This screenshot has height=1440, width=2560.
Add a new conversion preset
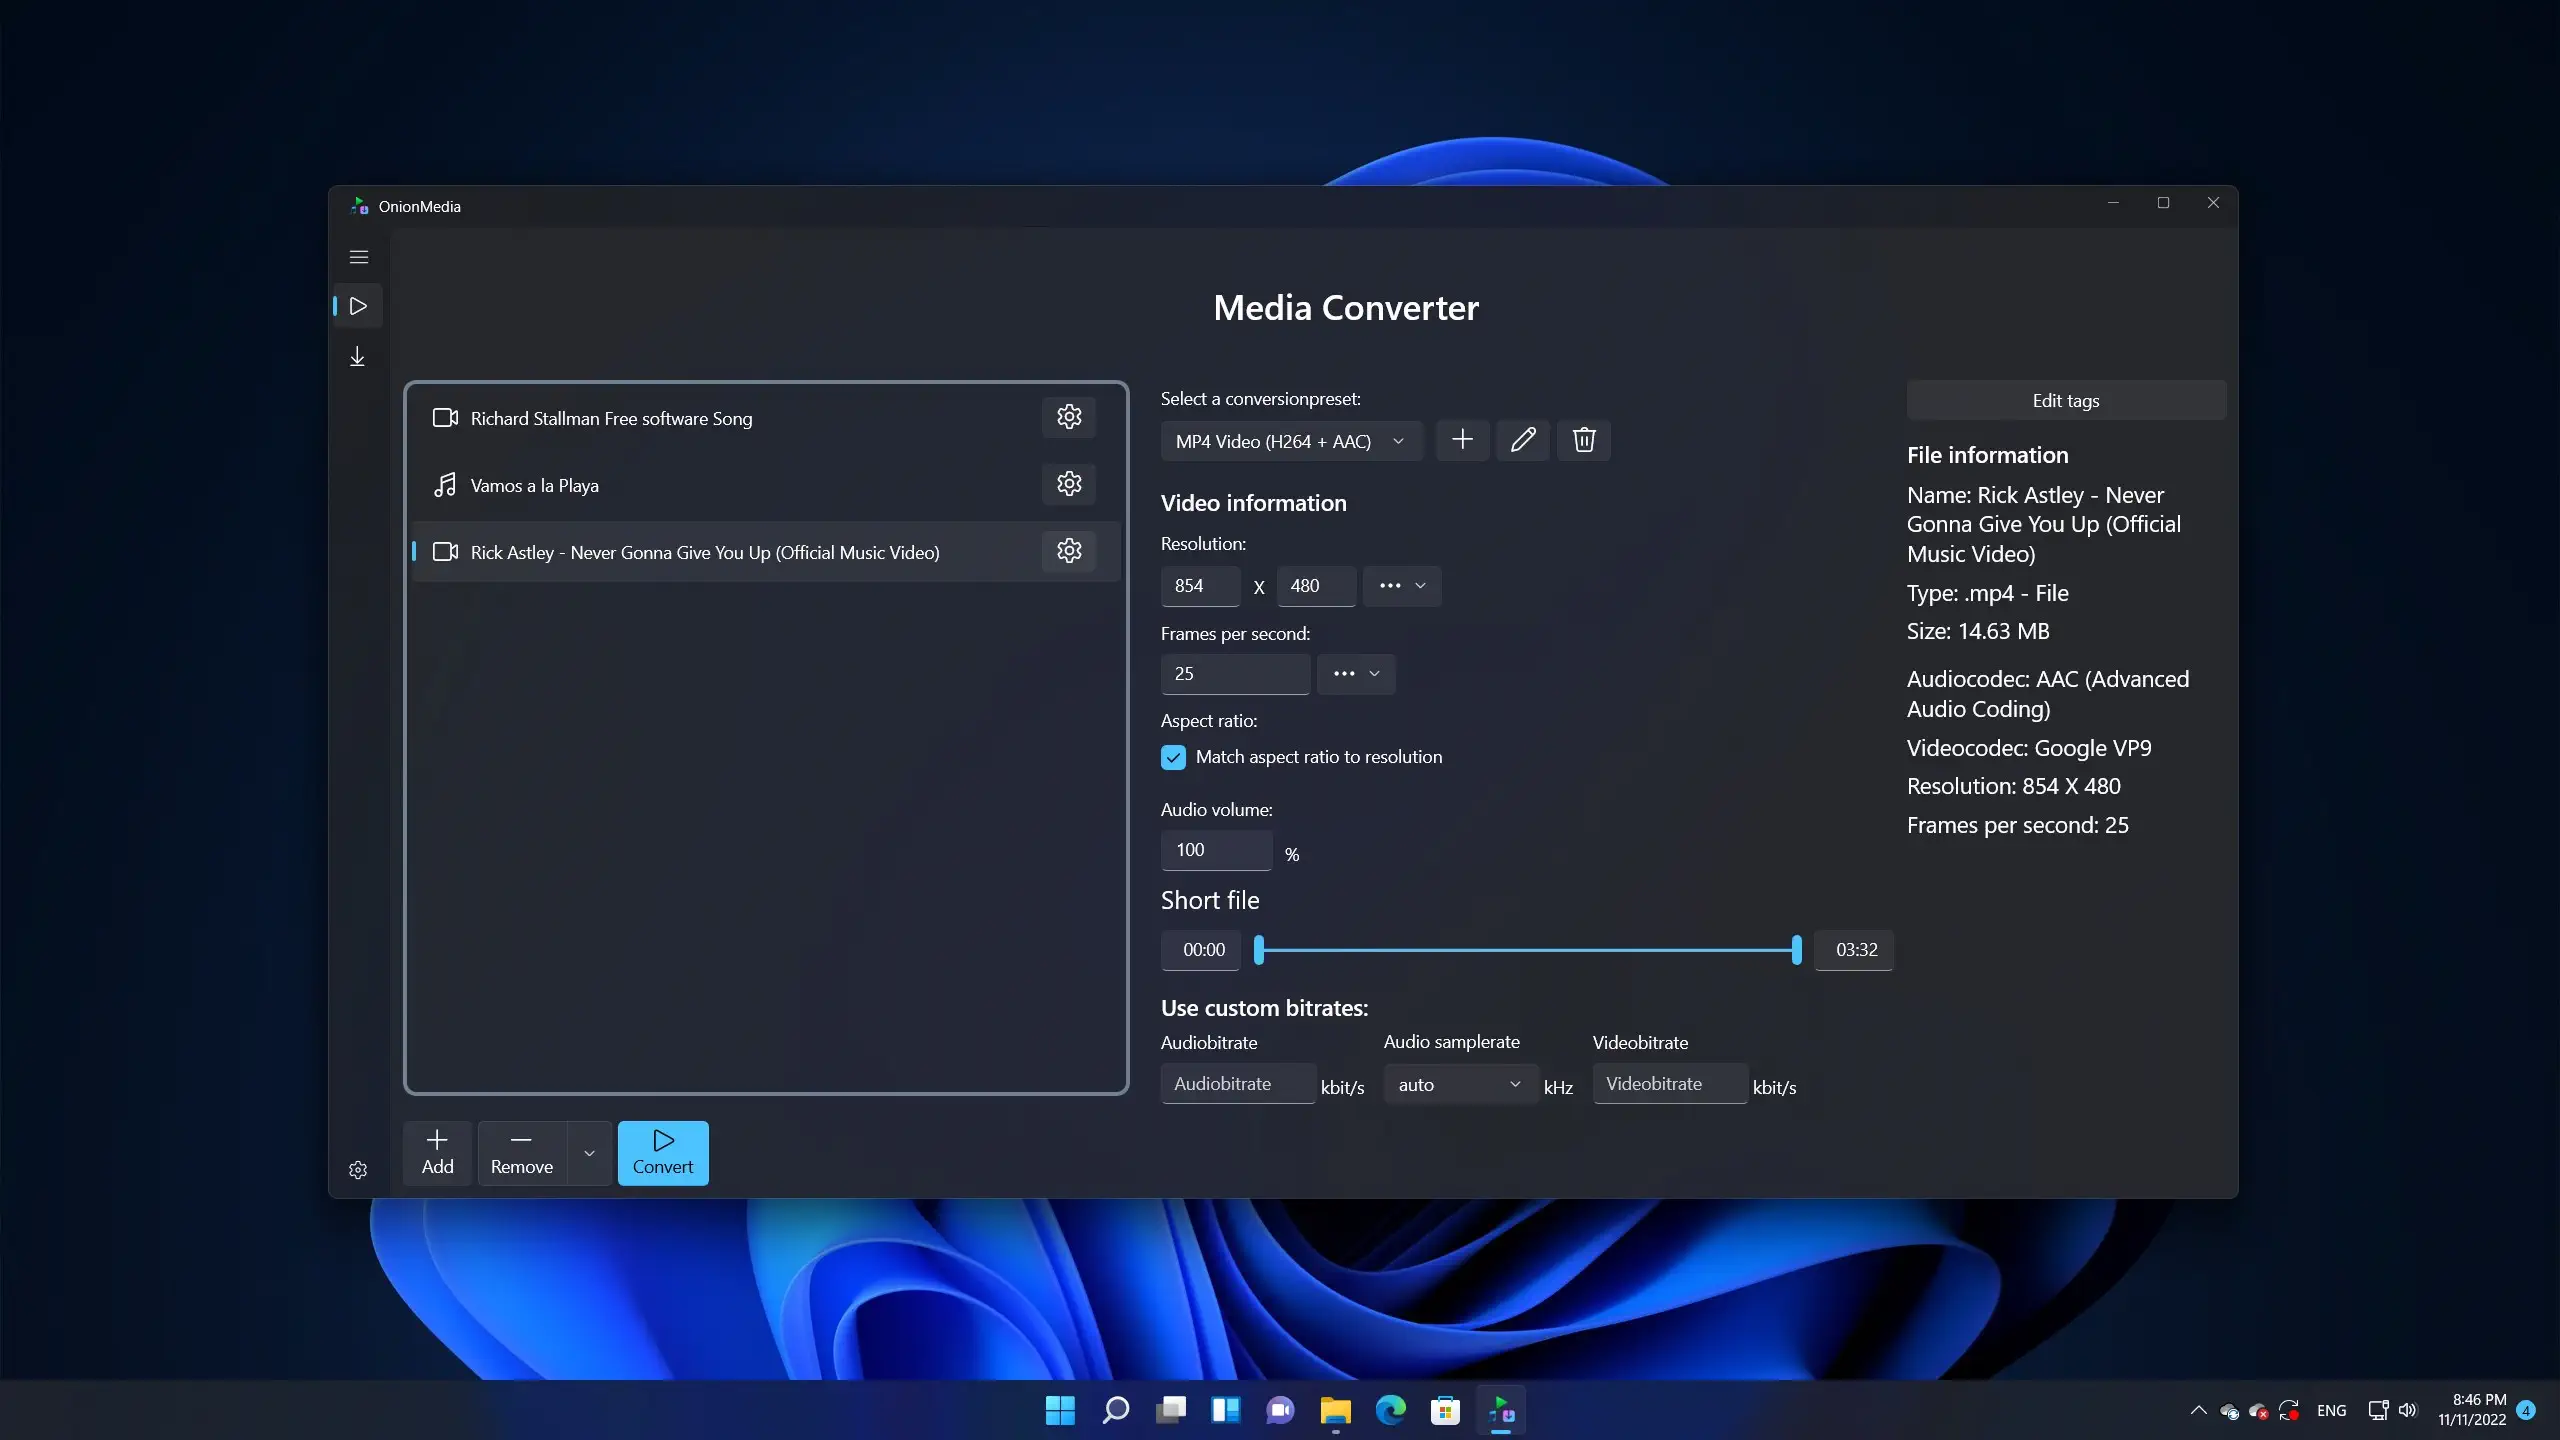click(x=1462, y=440)
